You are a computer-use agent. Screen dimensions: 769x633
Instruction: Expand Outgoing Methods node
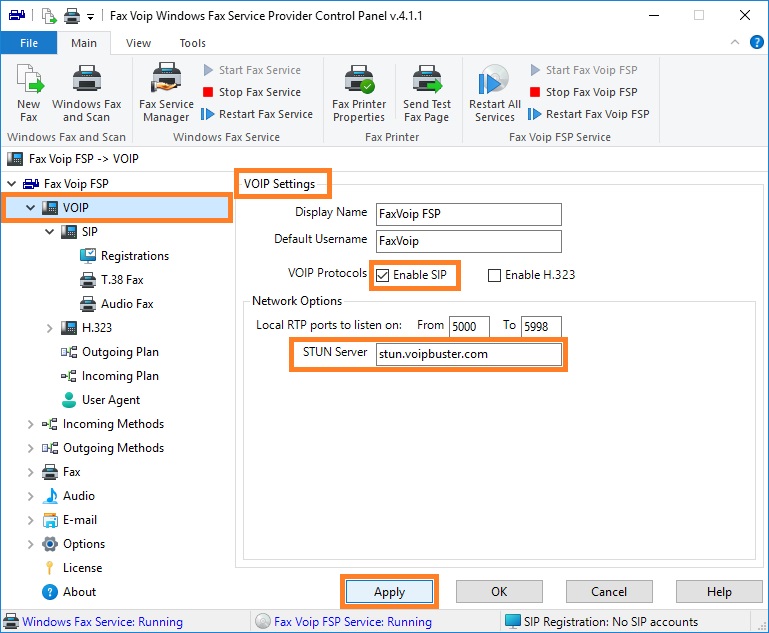(x=30, y=448)
